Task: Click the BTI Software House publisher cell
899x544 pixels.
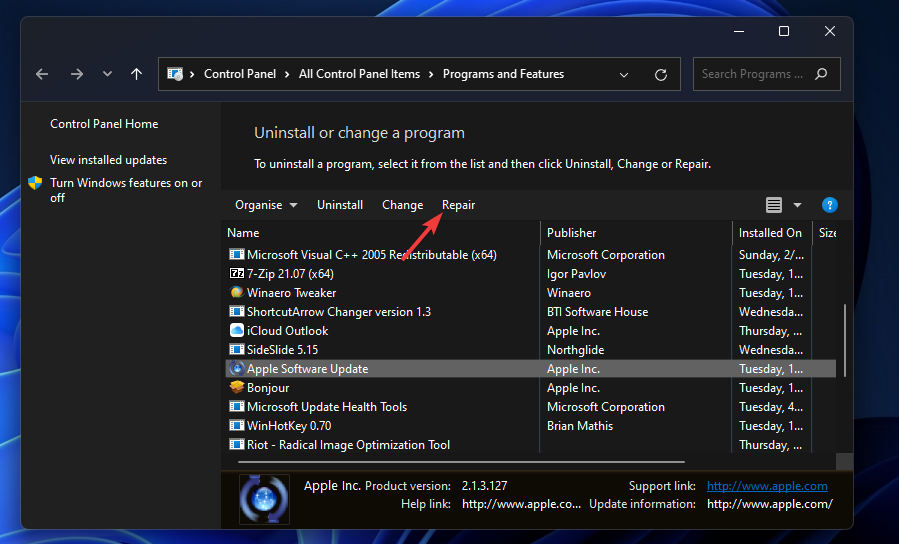Action: pos(597,312)
